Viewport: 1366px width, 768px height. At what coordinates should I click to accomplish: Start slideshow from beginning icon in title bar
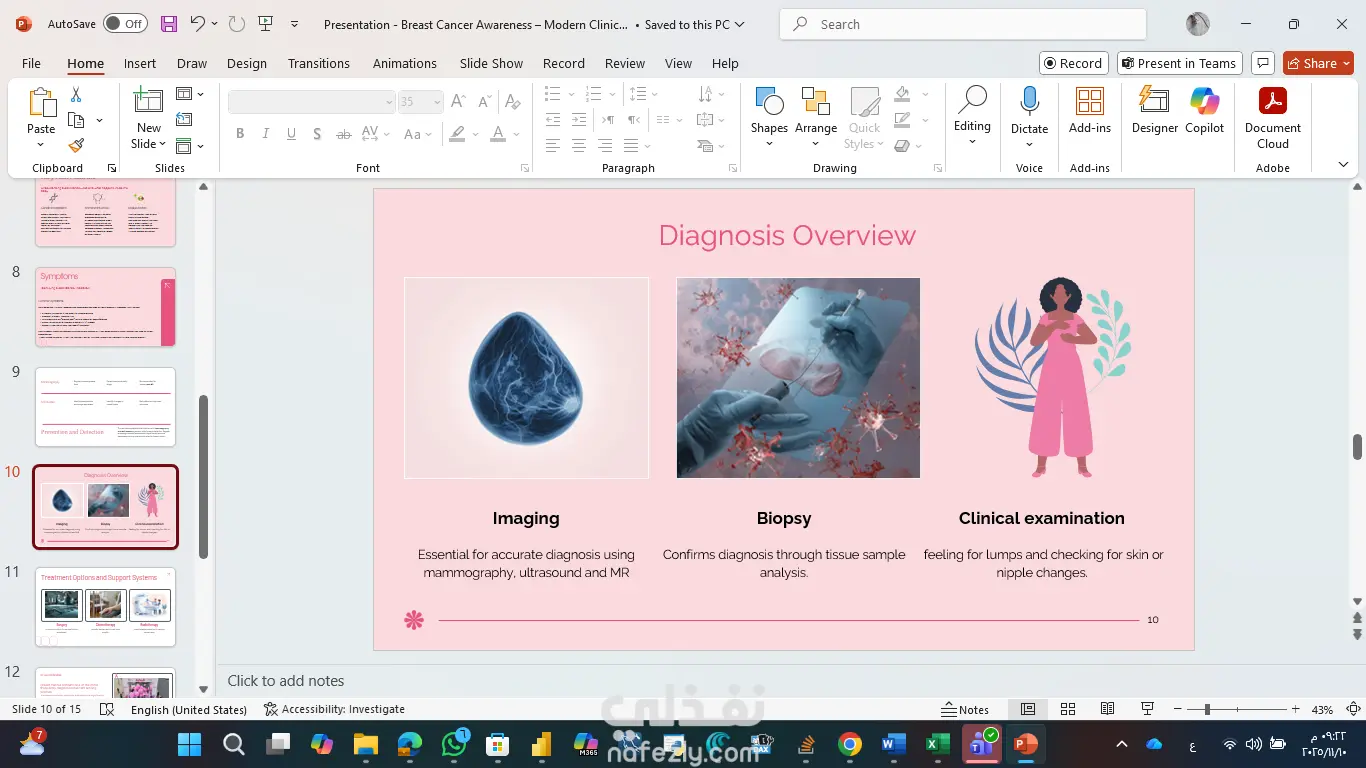265,24
